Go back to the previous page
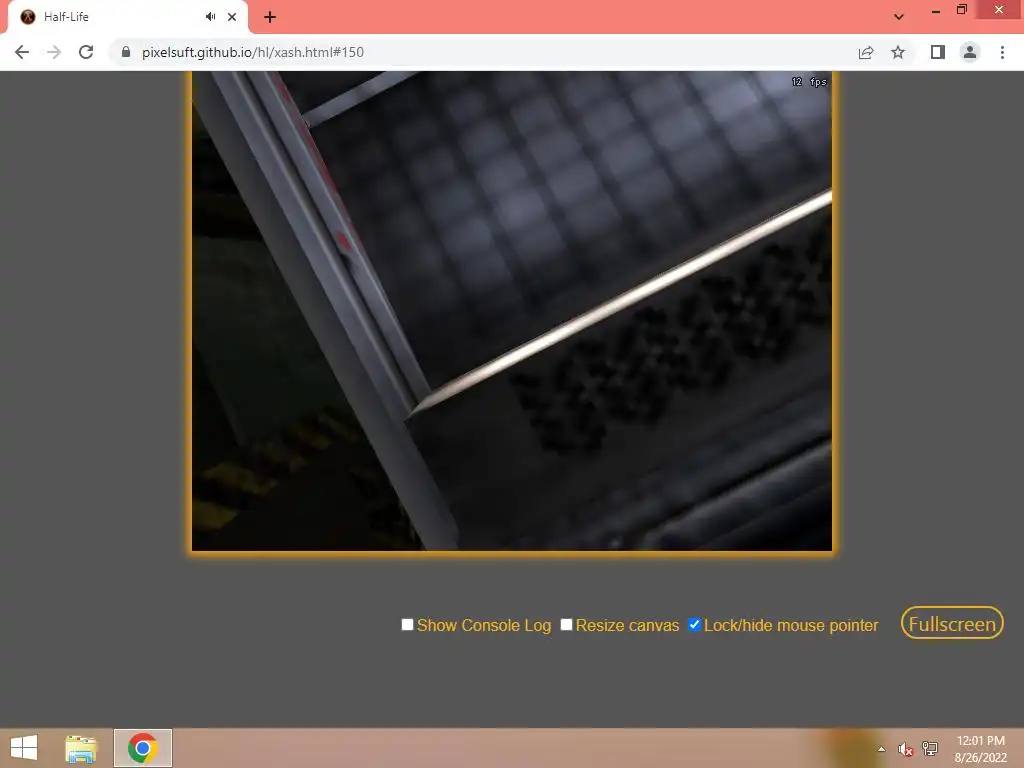 pos(22,52)
